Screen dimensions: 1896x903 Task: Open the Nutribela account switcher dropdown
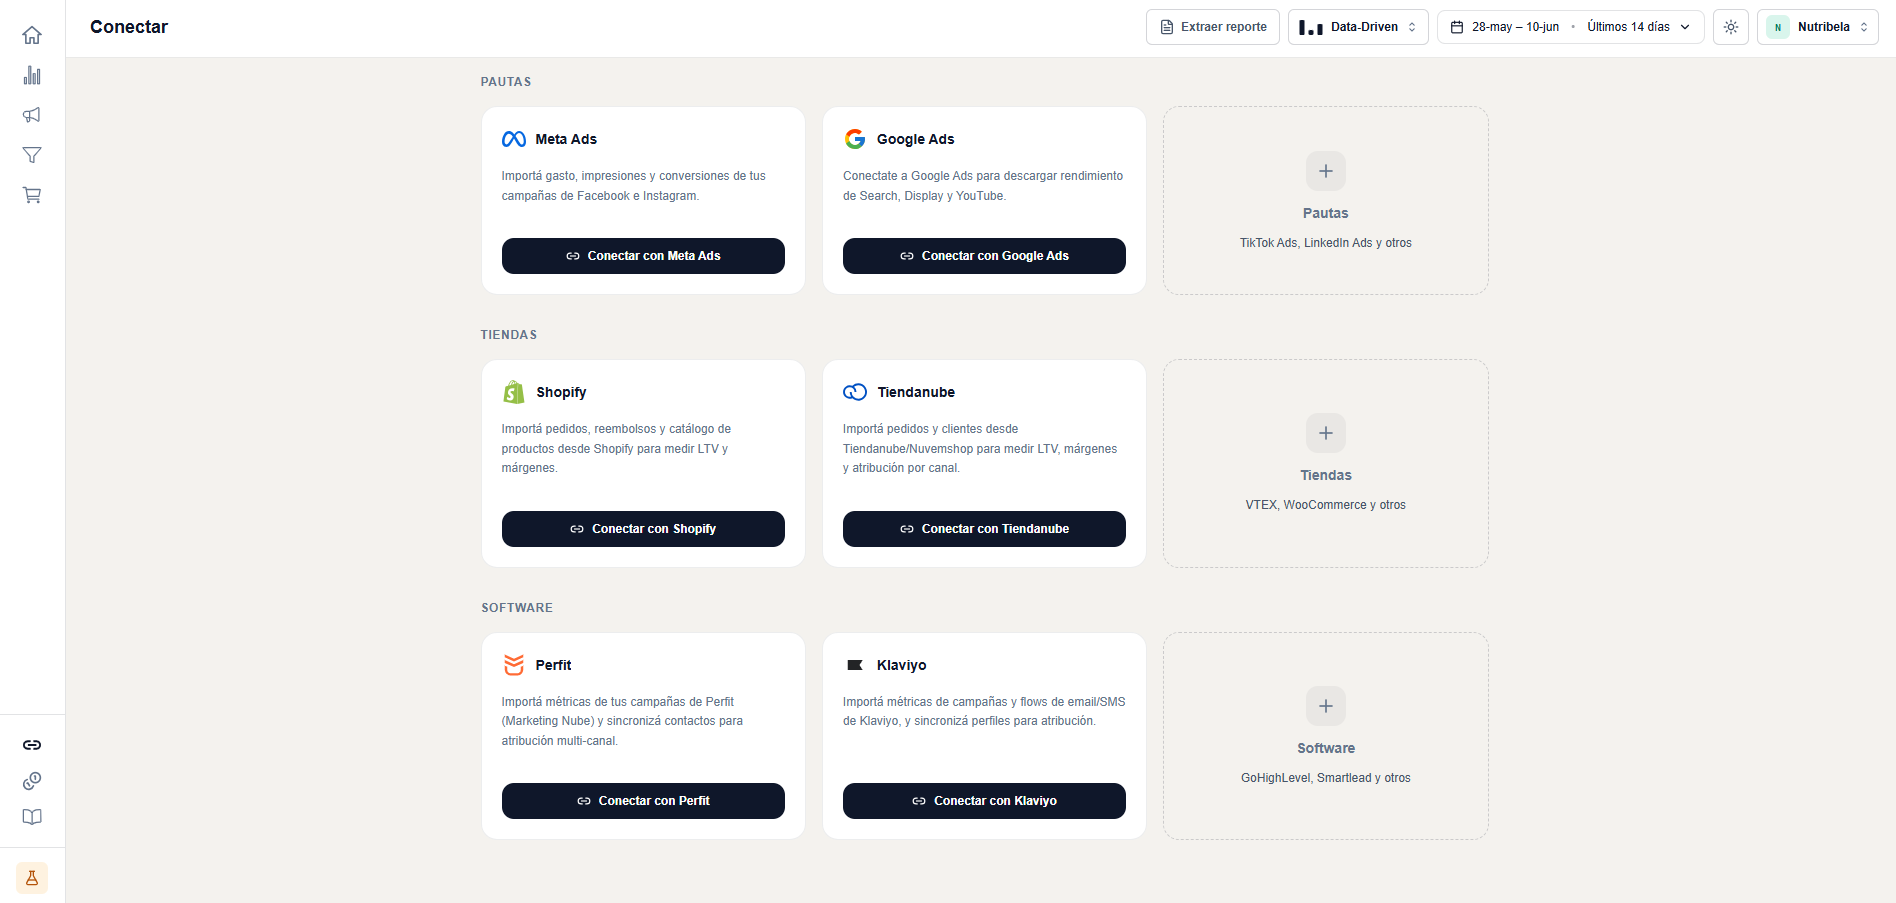(1818, 27)
